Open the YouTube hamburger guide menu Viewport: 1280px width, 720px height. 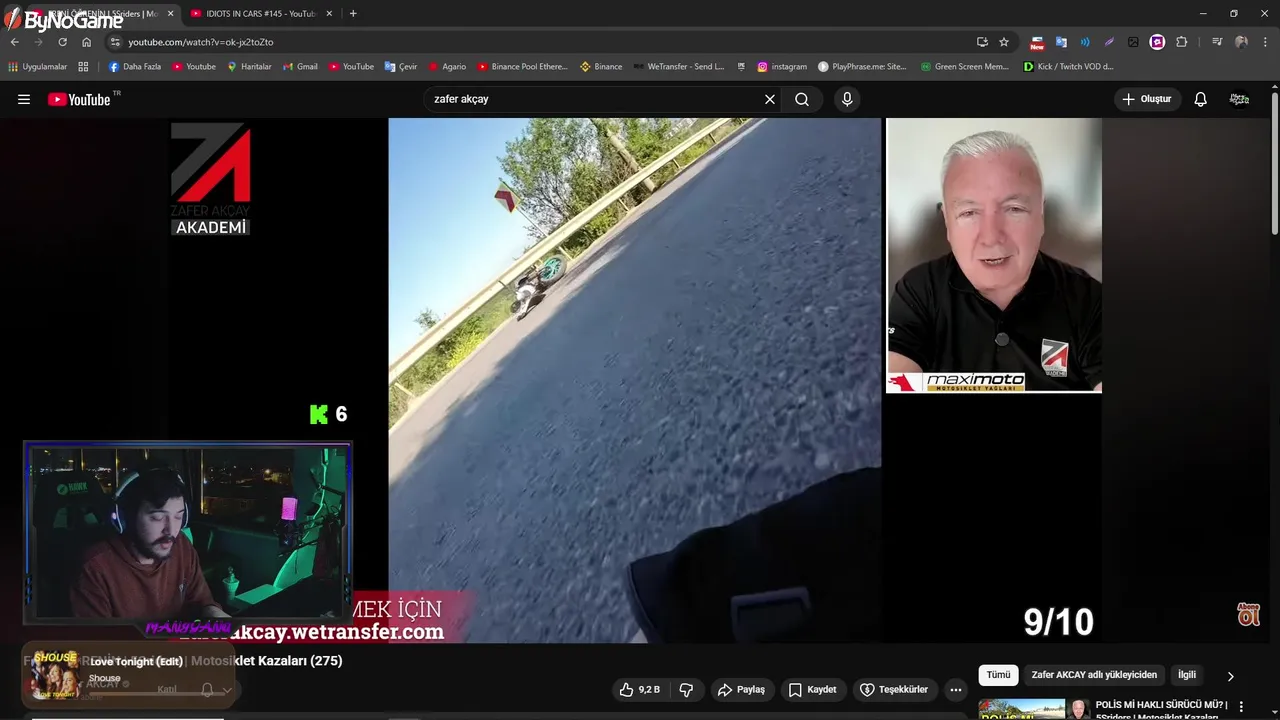24,99
